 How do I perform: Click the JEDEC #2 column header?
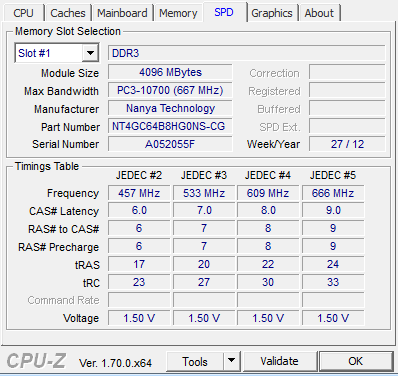[x=139, y=175]
